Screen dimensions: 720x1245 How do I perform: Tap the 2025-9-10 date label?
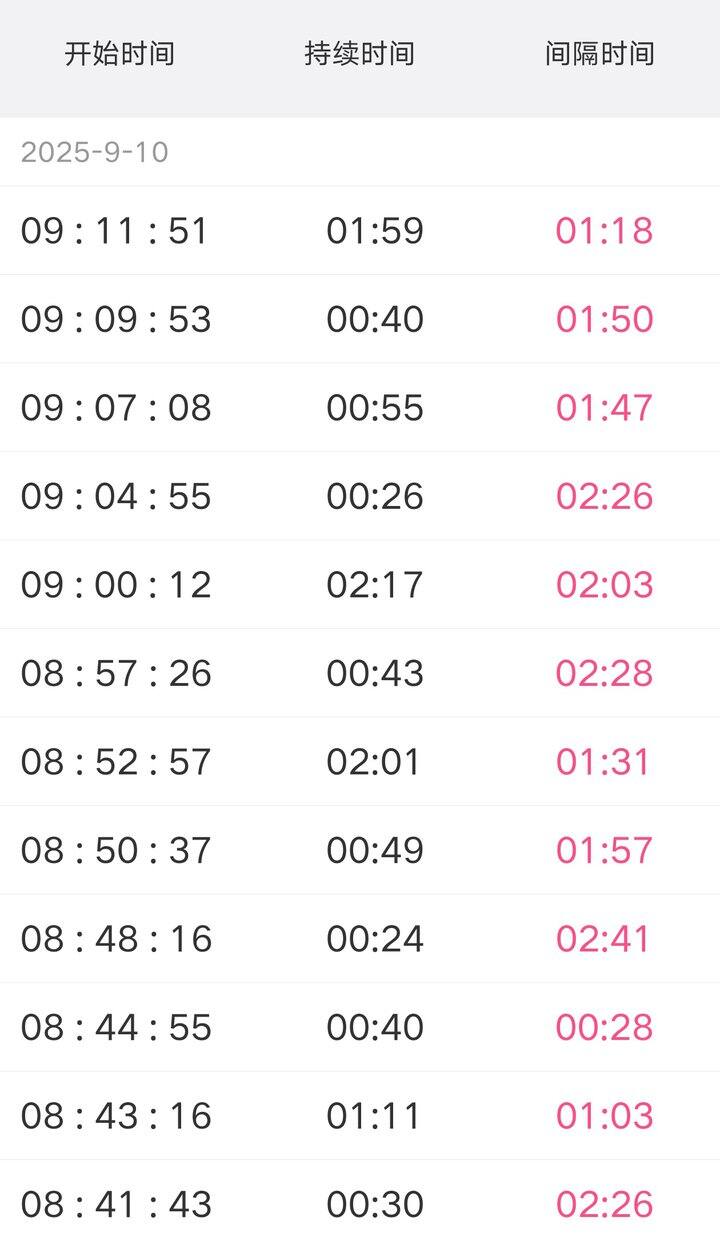click(95, 152)
